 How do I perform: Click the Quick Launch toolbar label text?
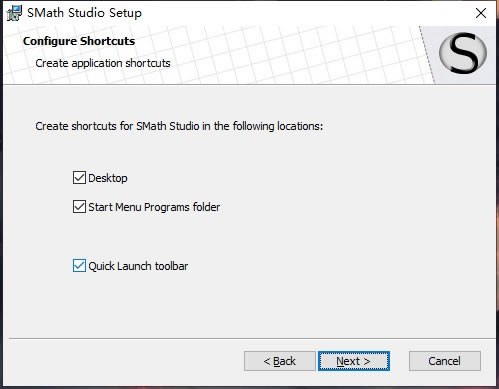click(138, 266)
